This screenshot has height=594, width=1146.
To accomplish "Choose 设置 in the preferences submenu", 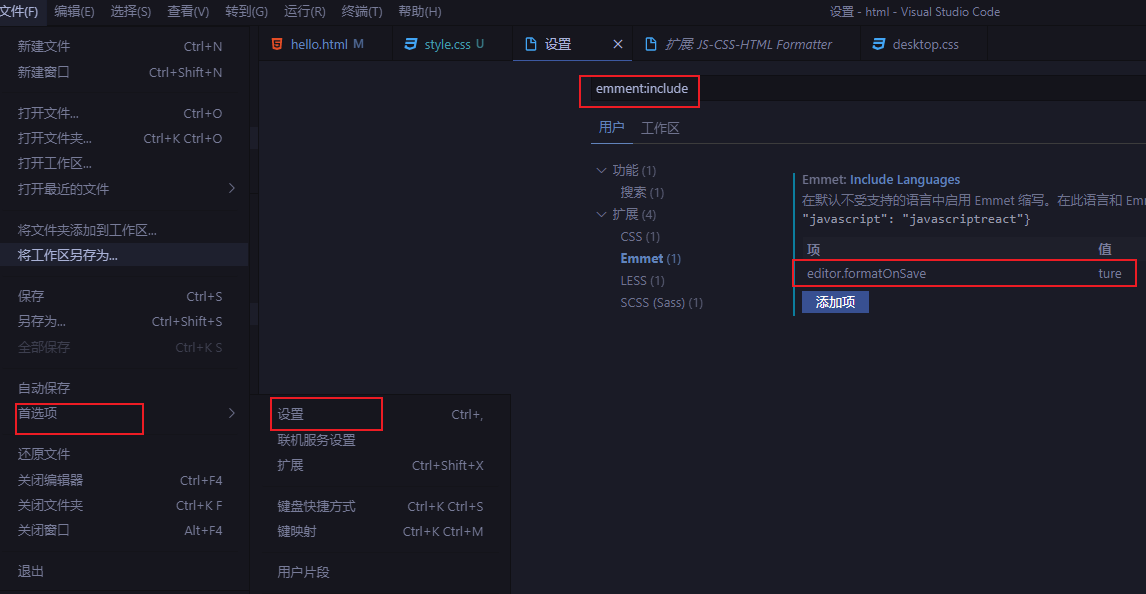I will 380,414.
